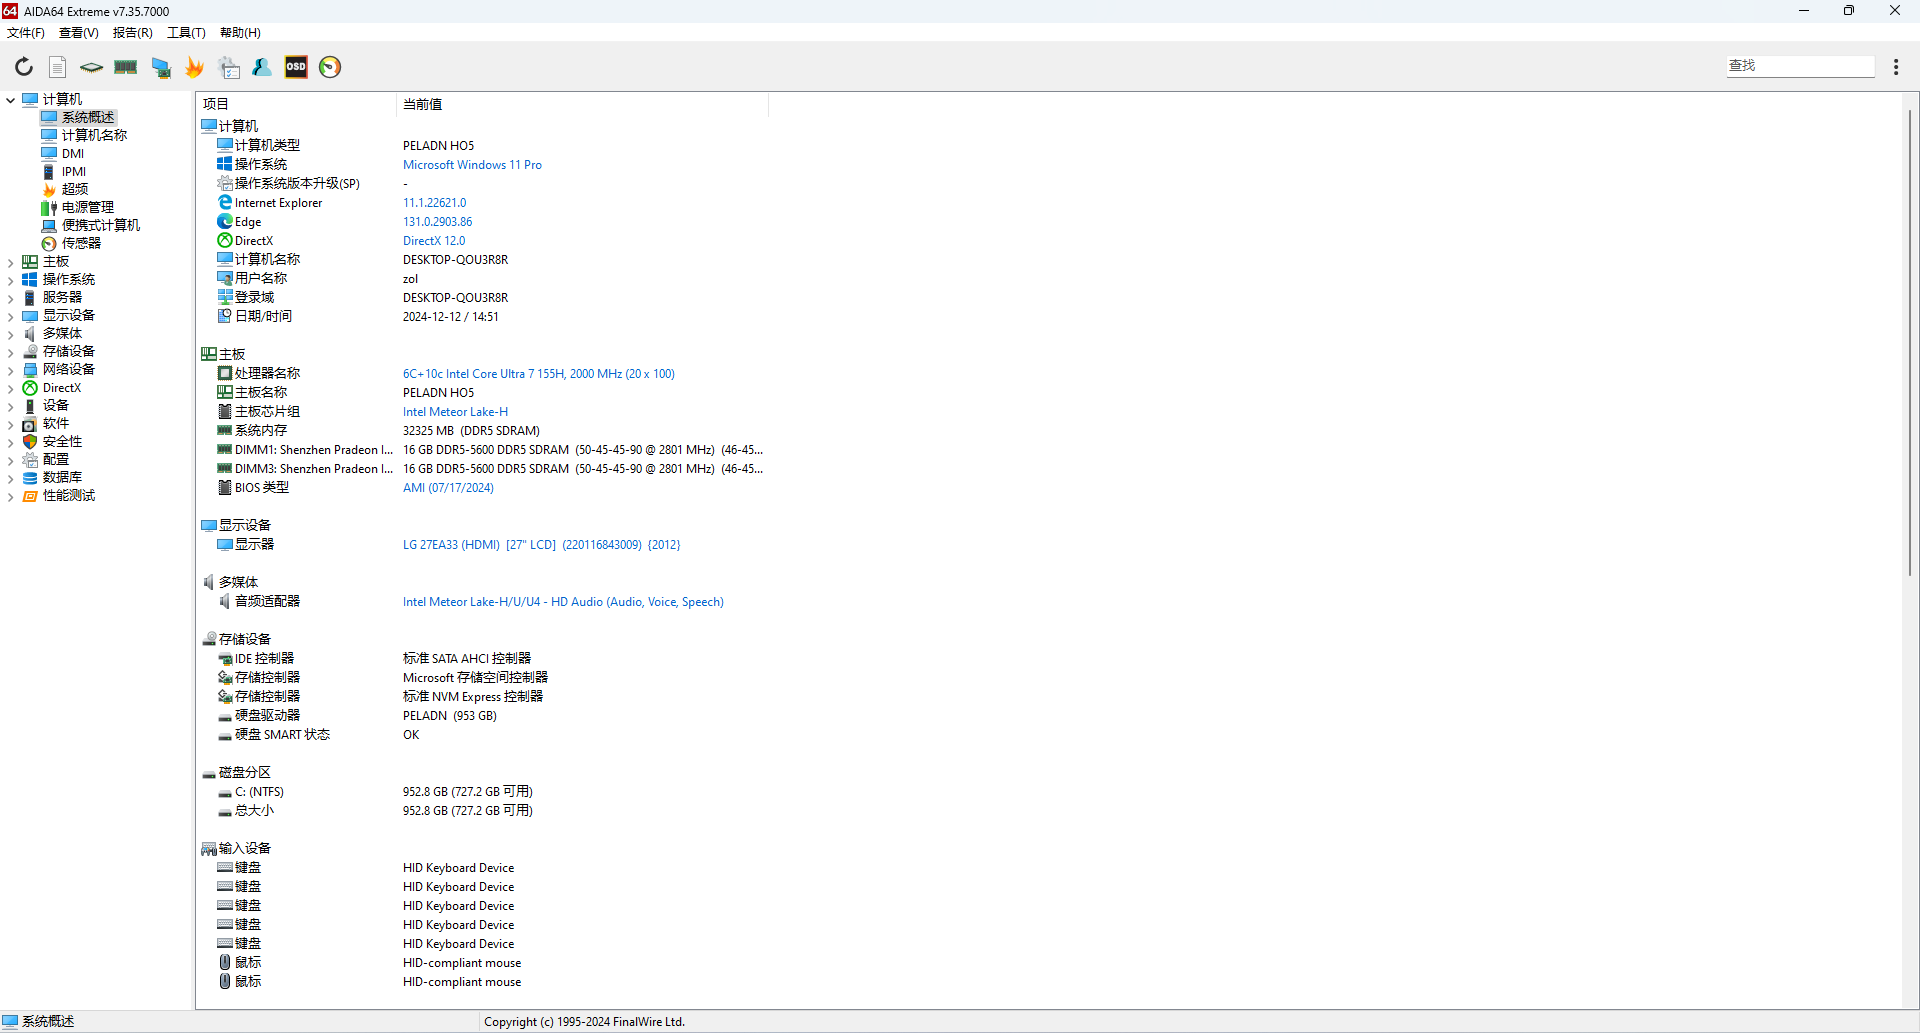
Task: Click the 查找 search field
Action: [x=1800, y=66]
